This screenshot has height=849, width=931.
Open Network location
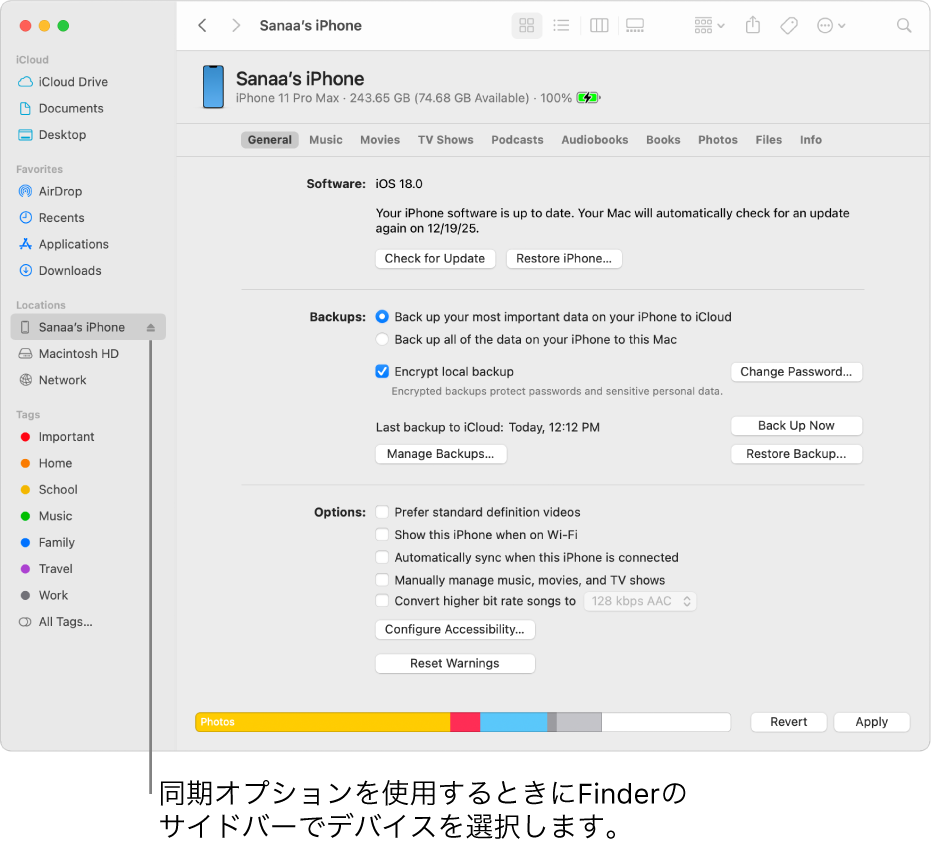pos(53,380)
